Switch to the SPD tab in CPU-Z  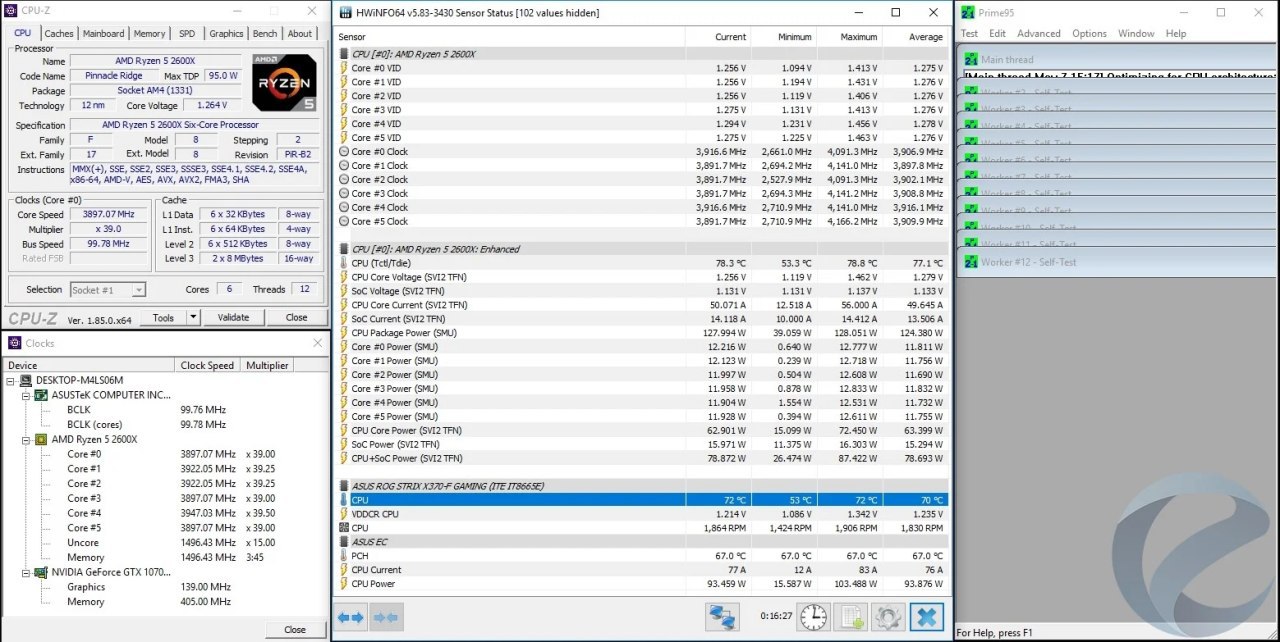click(x=187, y=33)
